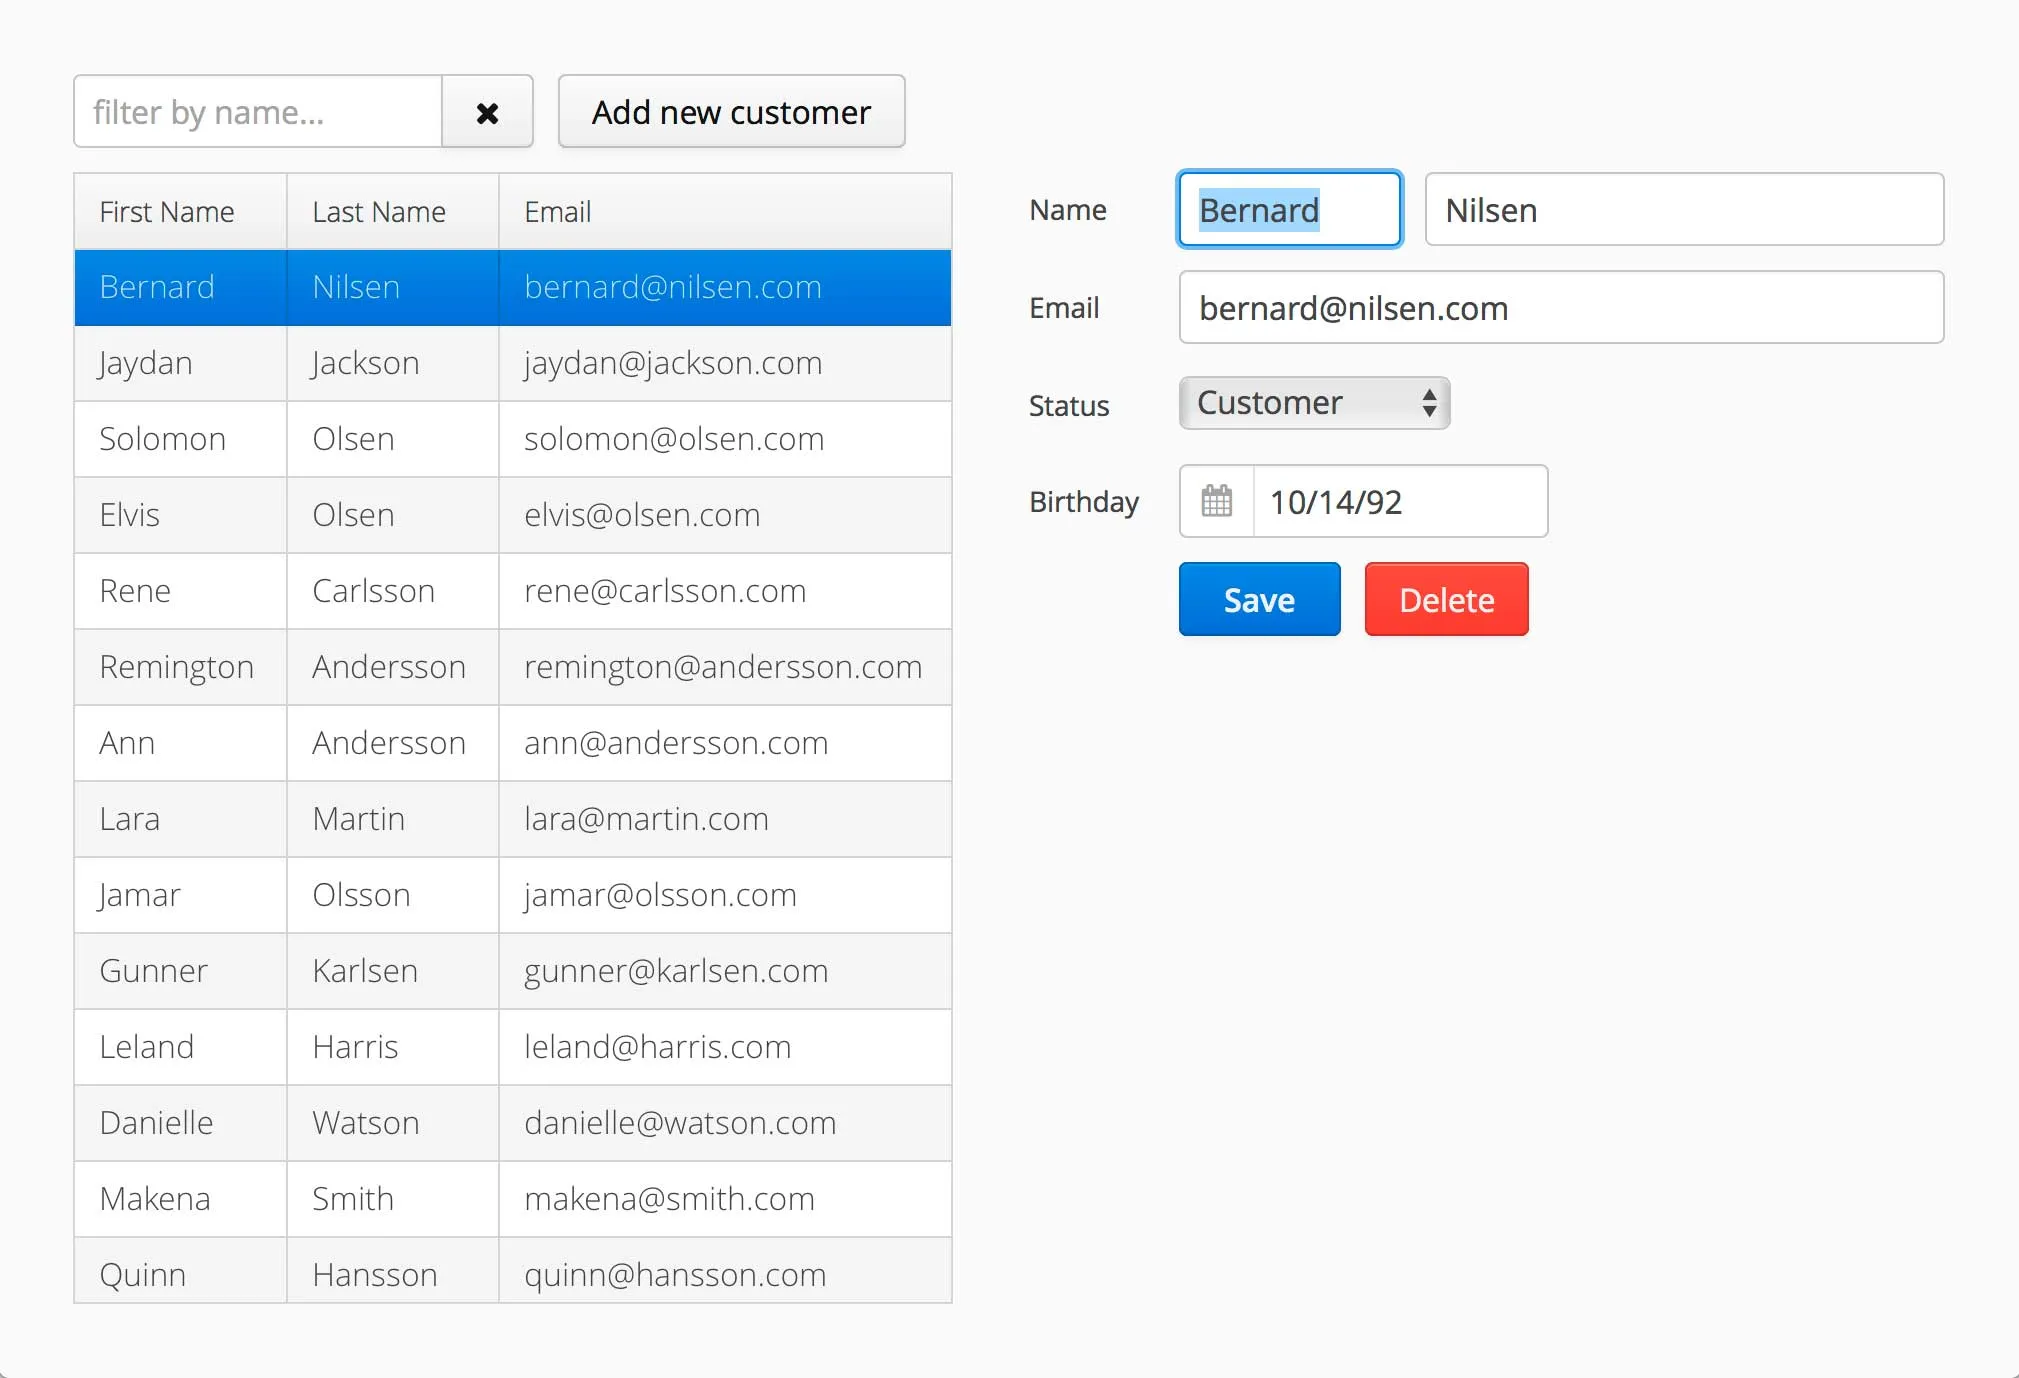Click the Email column header
Image resolution: width=2019 pixels, height=1378 pixels.
coord(557,212)
